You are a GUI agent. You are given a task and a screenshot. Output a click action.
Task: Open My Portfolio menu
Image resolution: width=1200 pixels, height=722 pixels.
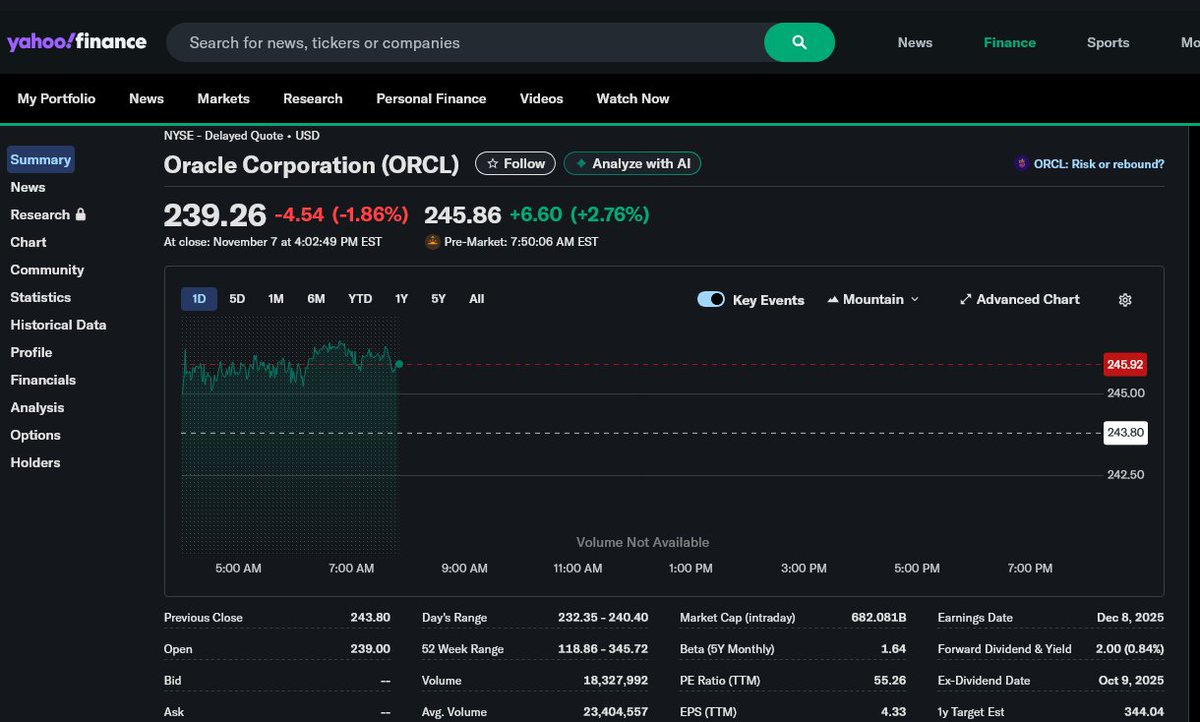[x=57, y=98]
